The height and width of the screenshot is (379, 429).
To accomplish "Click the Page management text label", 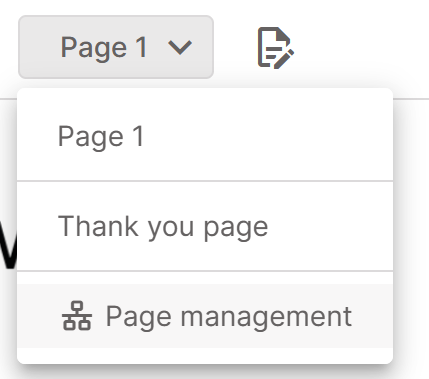I will (x=229, y=317).
